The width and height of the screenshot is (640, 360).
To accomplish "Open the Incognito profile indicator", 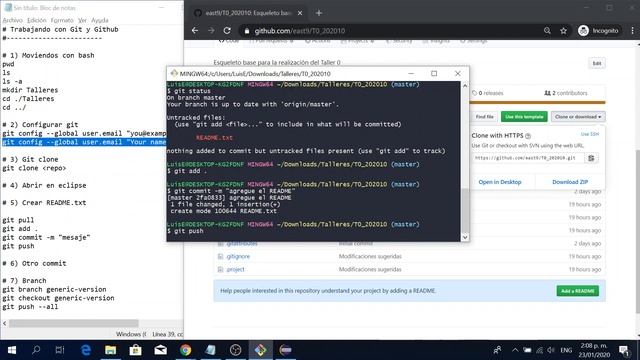I will [598, 31].
